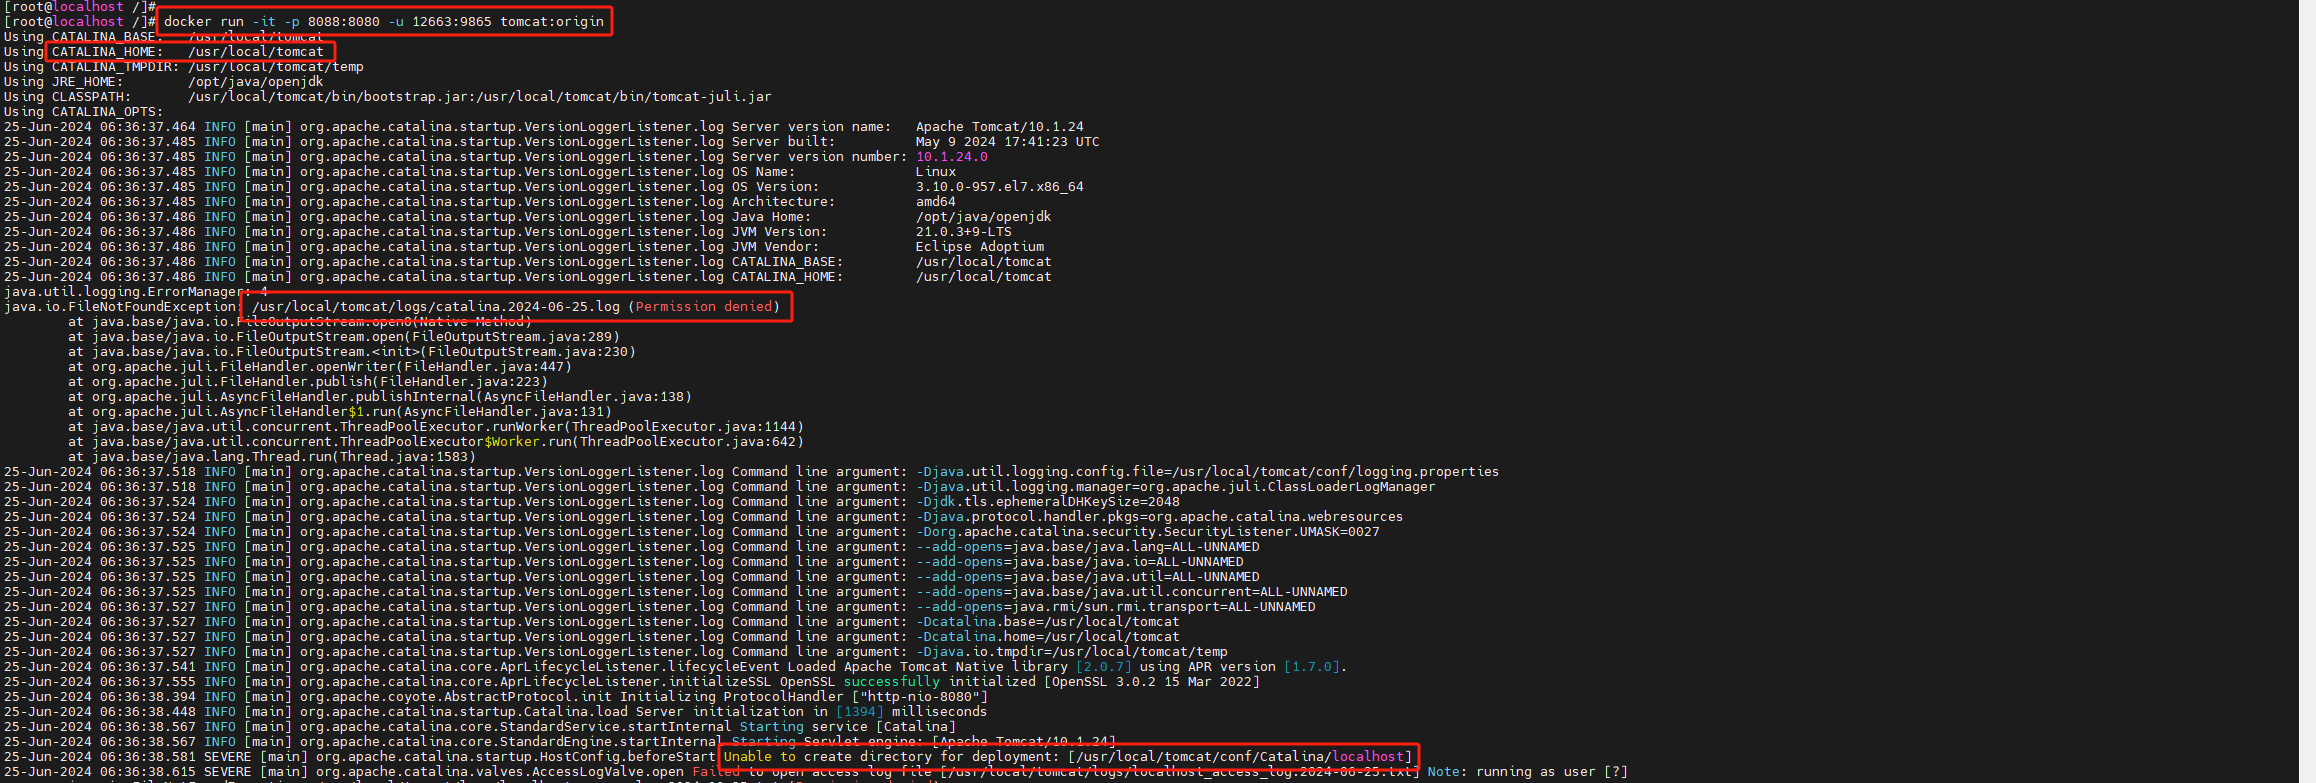Click the '/usr/local/tomcat/temp' CATALINA_TMPDIR path at the top

click(x=276, y=66)
